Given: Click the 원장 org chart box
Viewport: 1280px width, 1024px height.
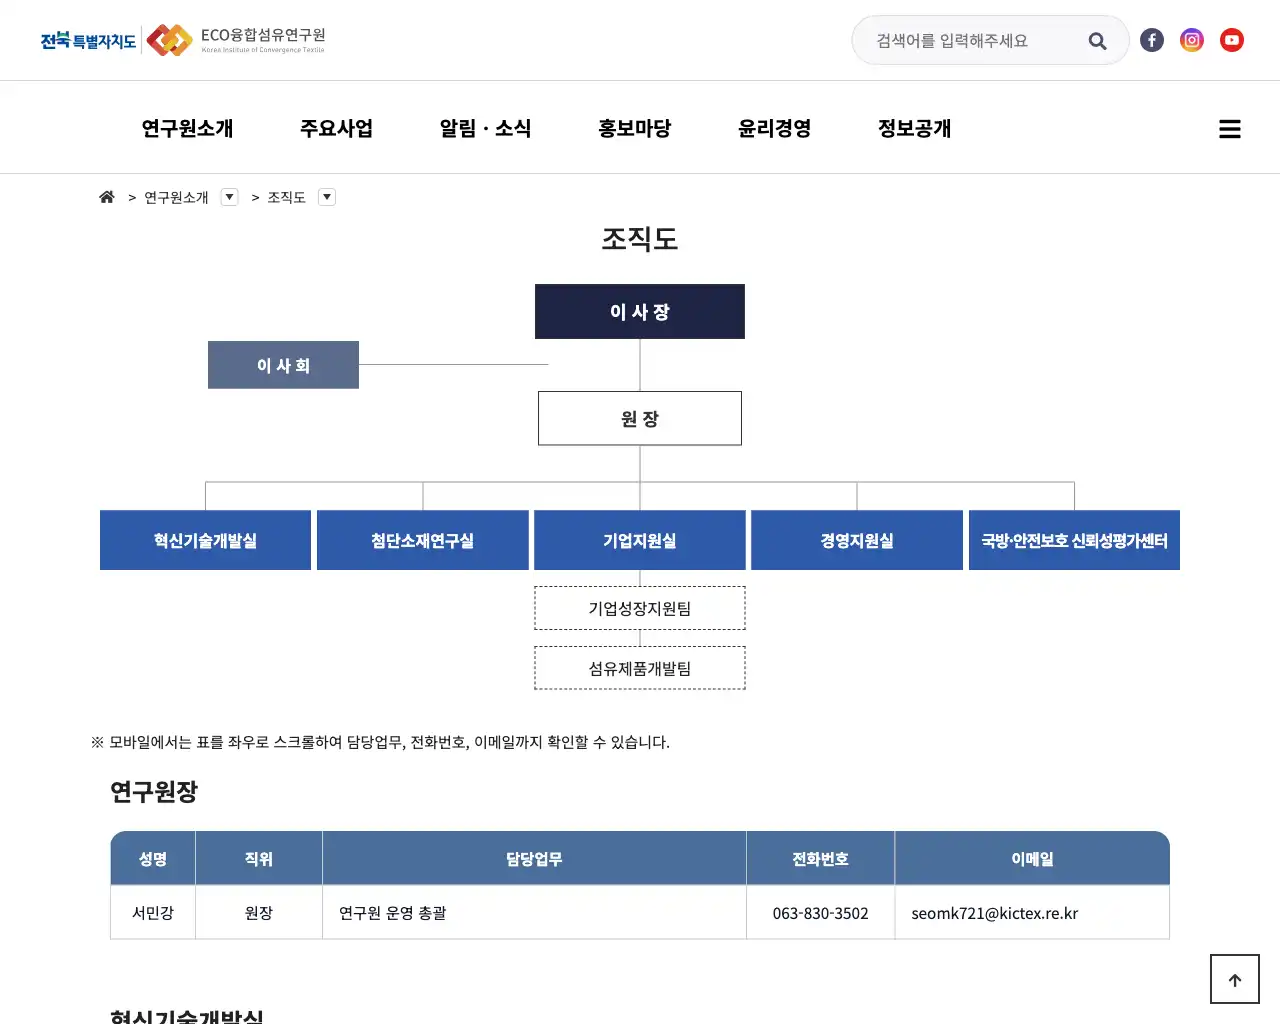Looking at the screenshot, I should pyautogui.click(x=640, y=418).
